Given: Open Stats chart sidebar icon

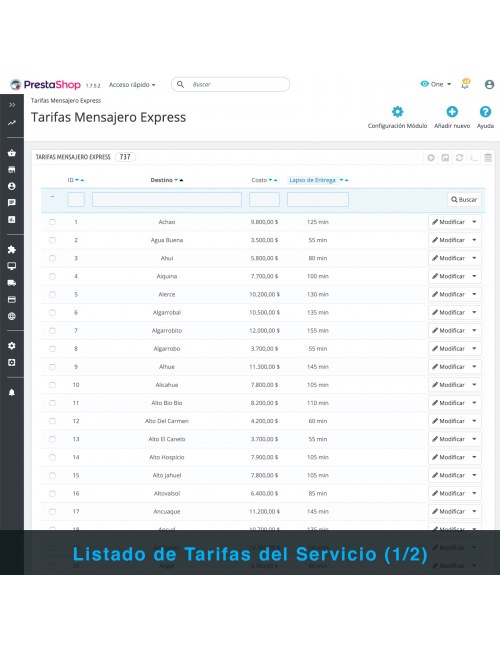Looking at the screenshot, I should [x=12, y=219].
